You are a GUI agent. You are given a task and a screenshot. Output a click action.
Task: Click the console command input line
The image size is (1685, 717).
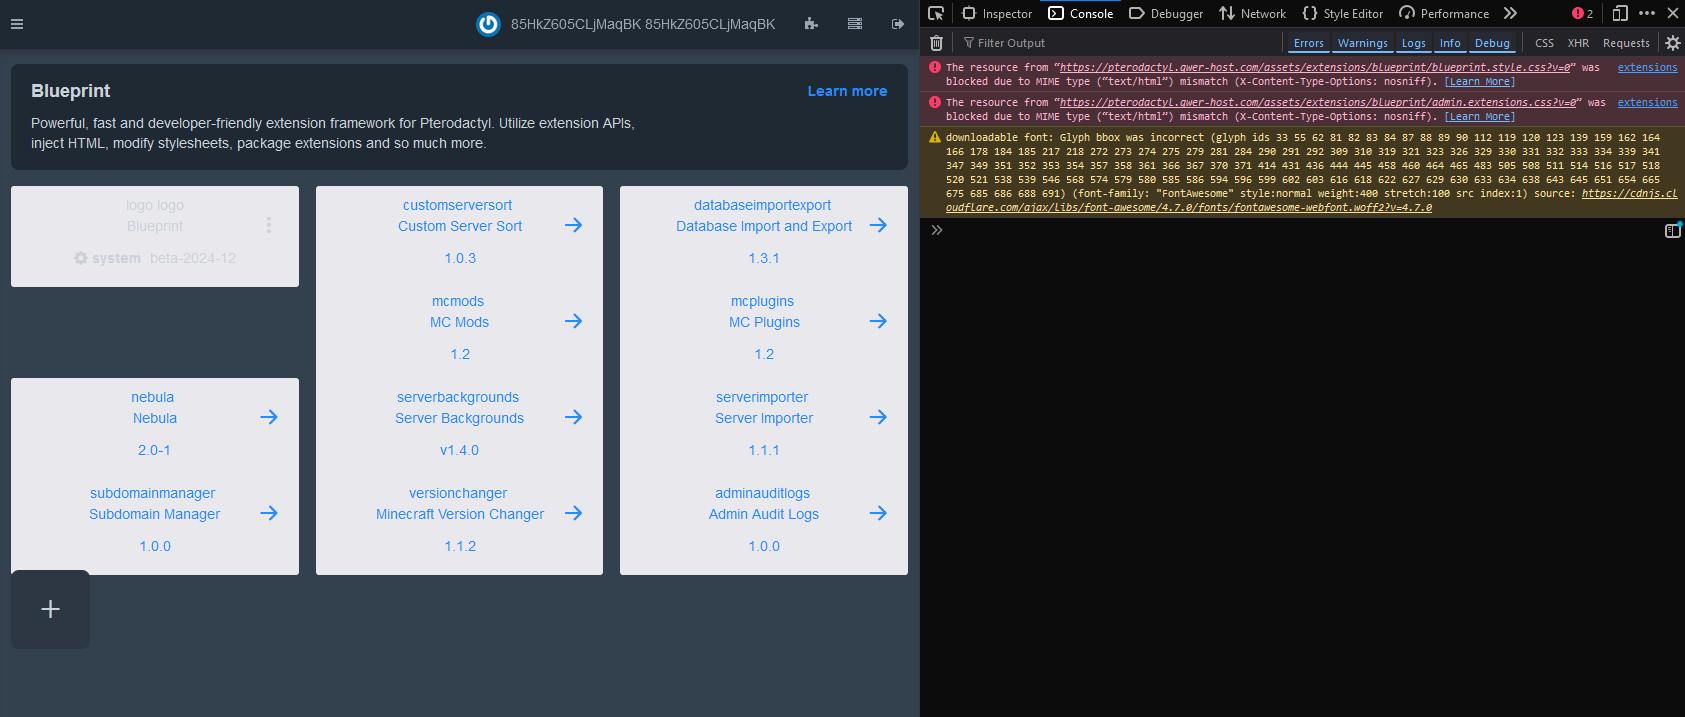(1300, 230)
